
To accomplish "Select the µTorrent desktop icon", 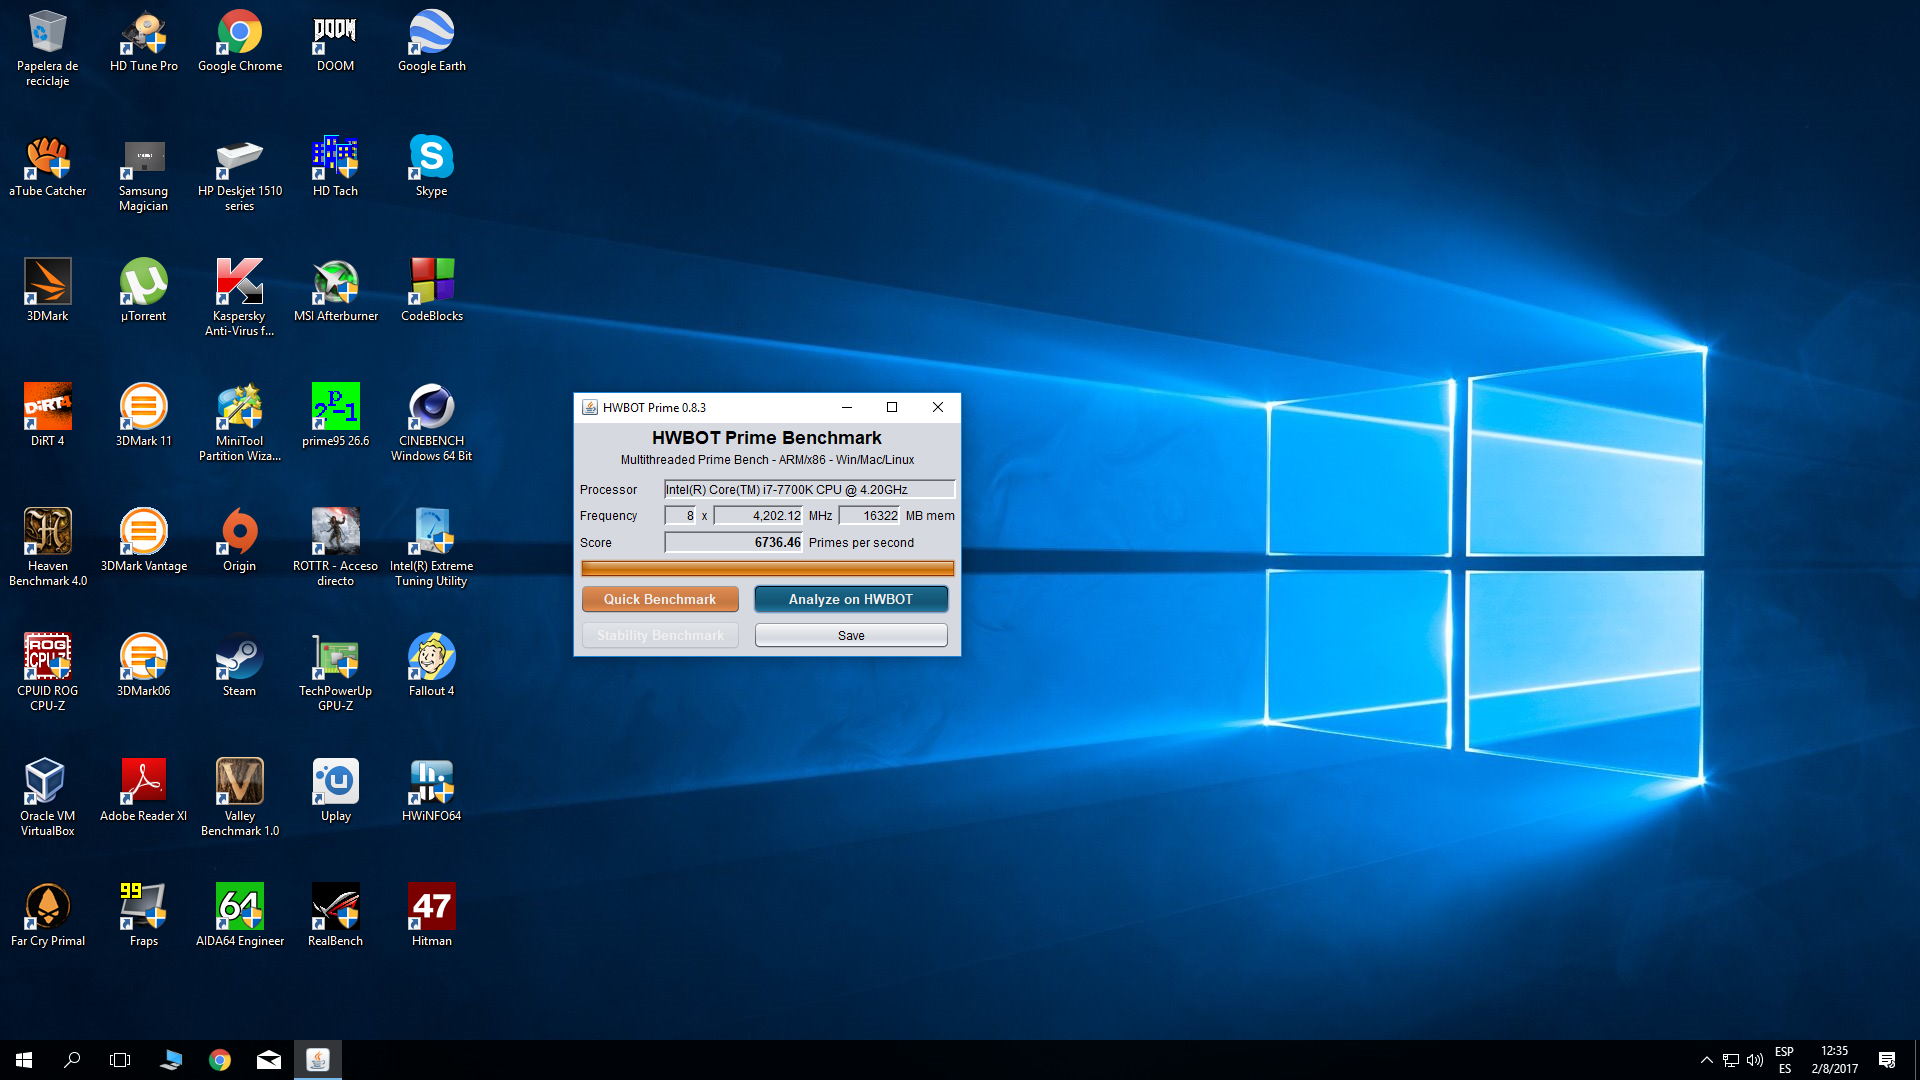I will click(x=144, y=291).
